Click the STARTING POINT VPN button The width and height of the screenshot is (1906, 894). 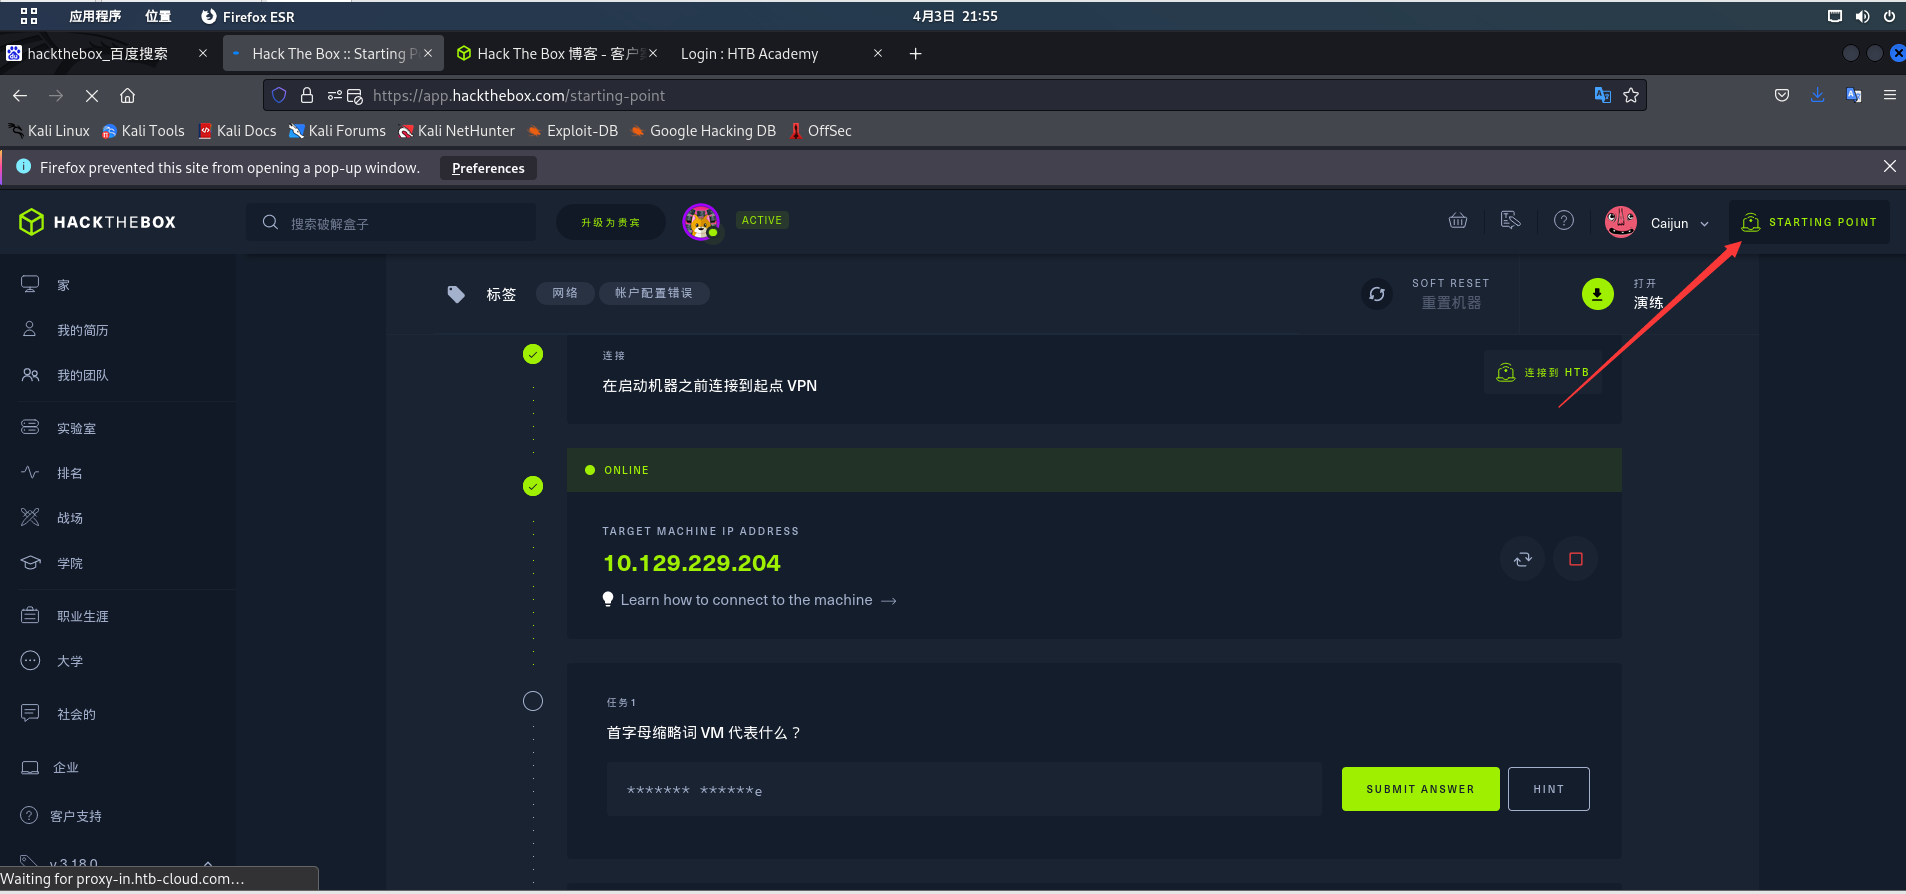point(1809,222)
